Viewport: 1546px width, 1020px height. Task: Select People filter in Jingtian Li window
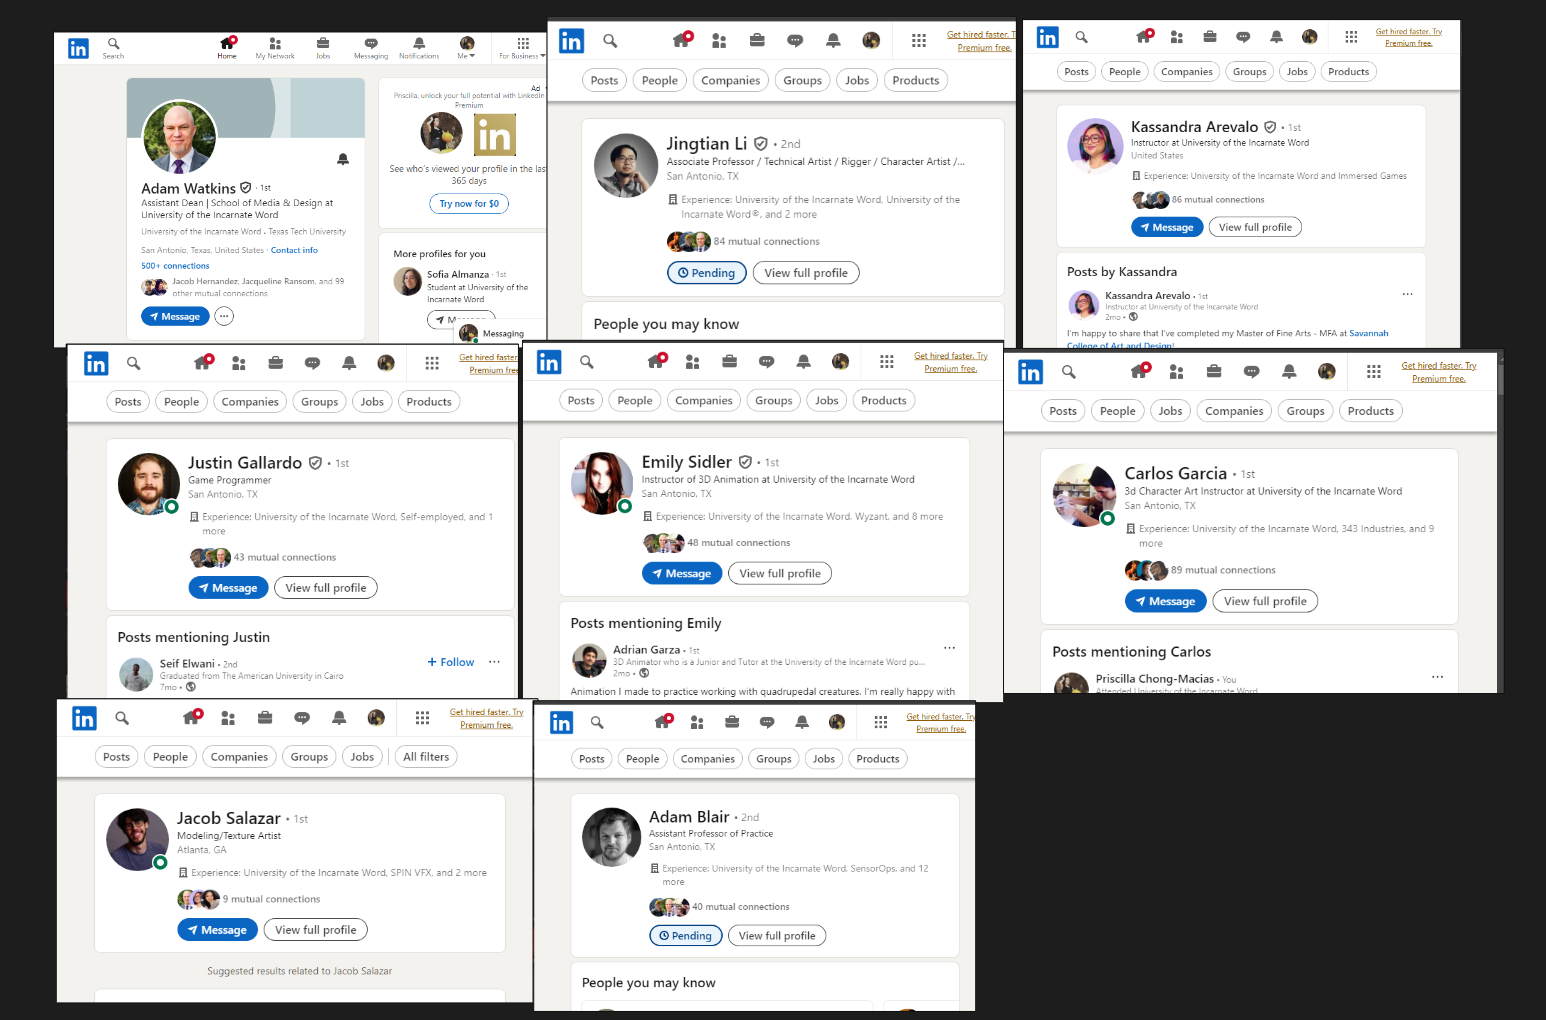click(660, 80)
